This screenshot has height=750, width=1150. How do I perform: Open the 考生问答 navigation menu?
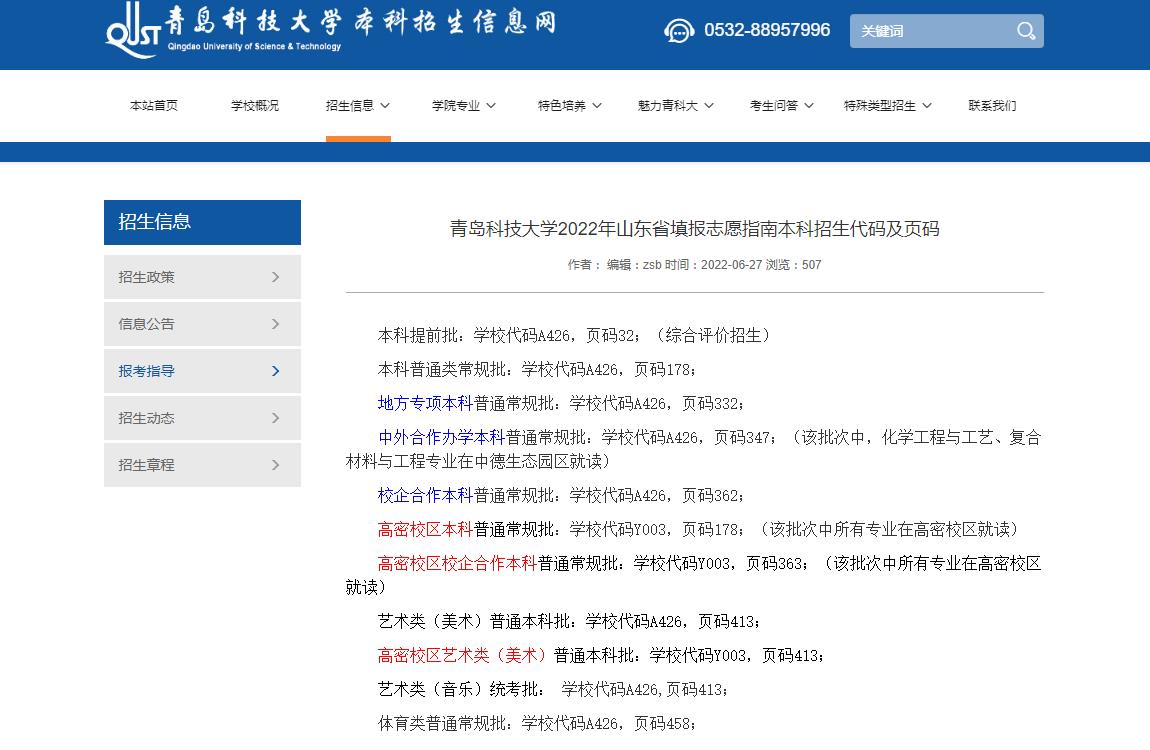[782, 106]
